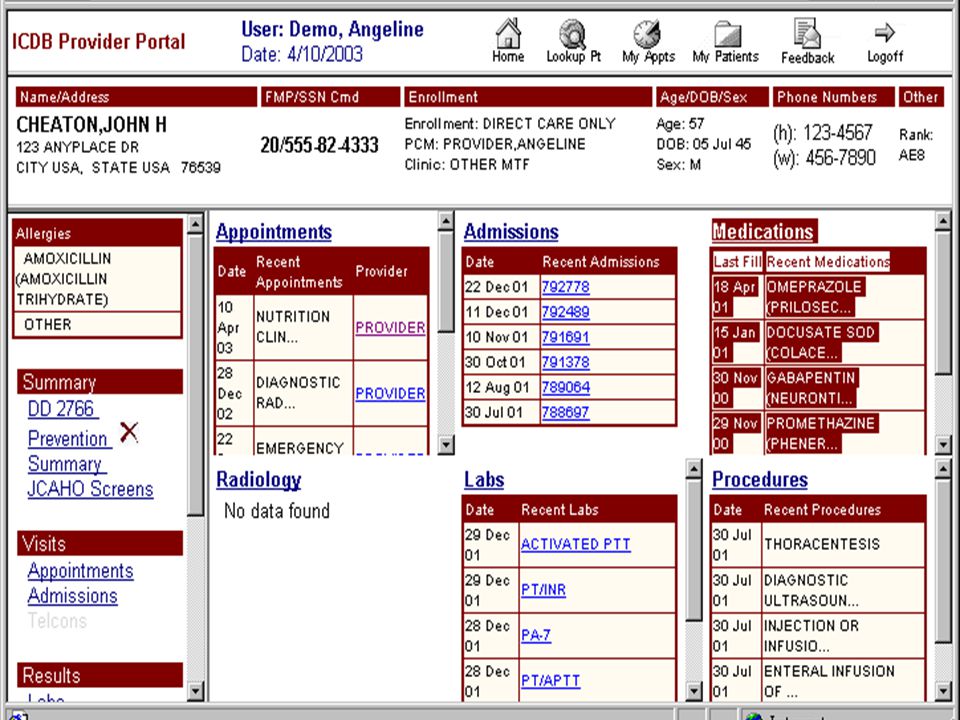This screenshot has width=960, height=720.
Task: Click the Summary sidebar section header
Action: (x=100, y=382)
